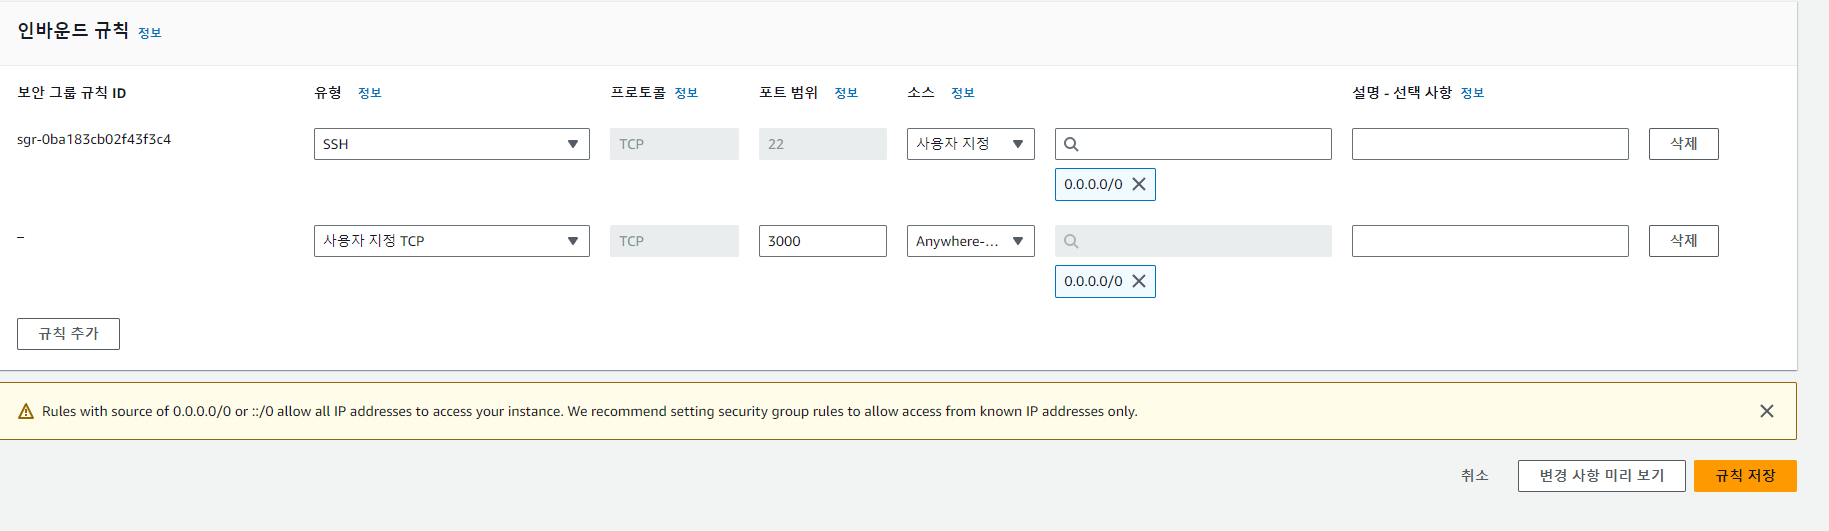
Task: Click the warning text about 0.0.0.0/0 sources
Action: tap(590, 411)
